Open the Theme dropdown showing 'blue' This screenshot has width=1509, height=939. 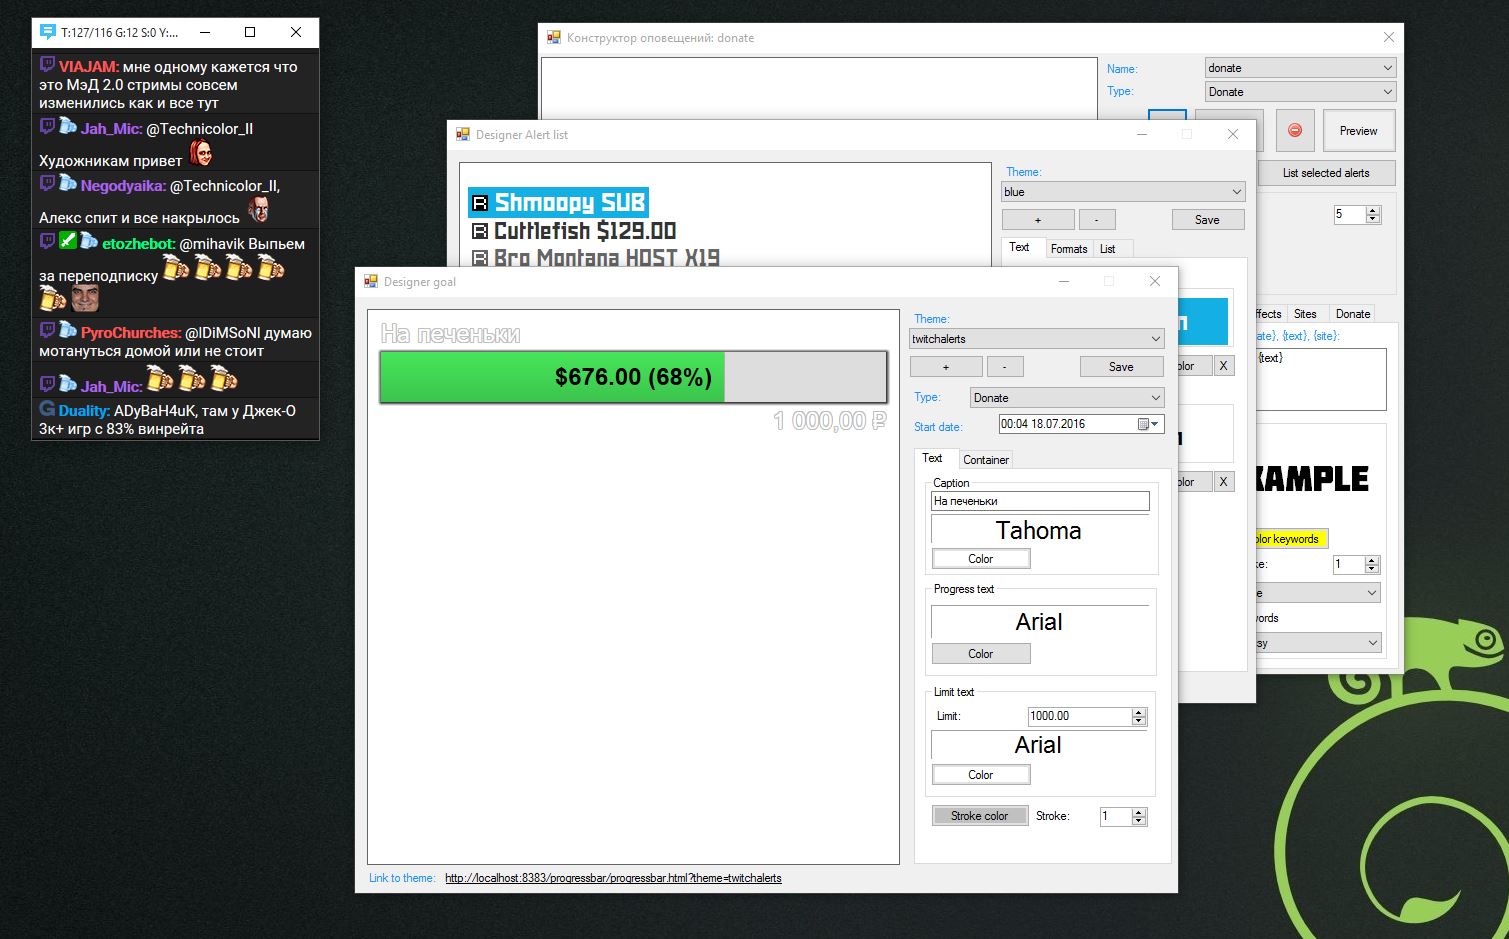(x=1122, y=191)
